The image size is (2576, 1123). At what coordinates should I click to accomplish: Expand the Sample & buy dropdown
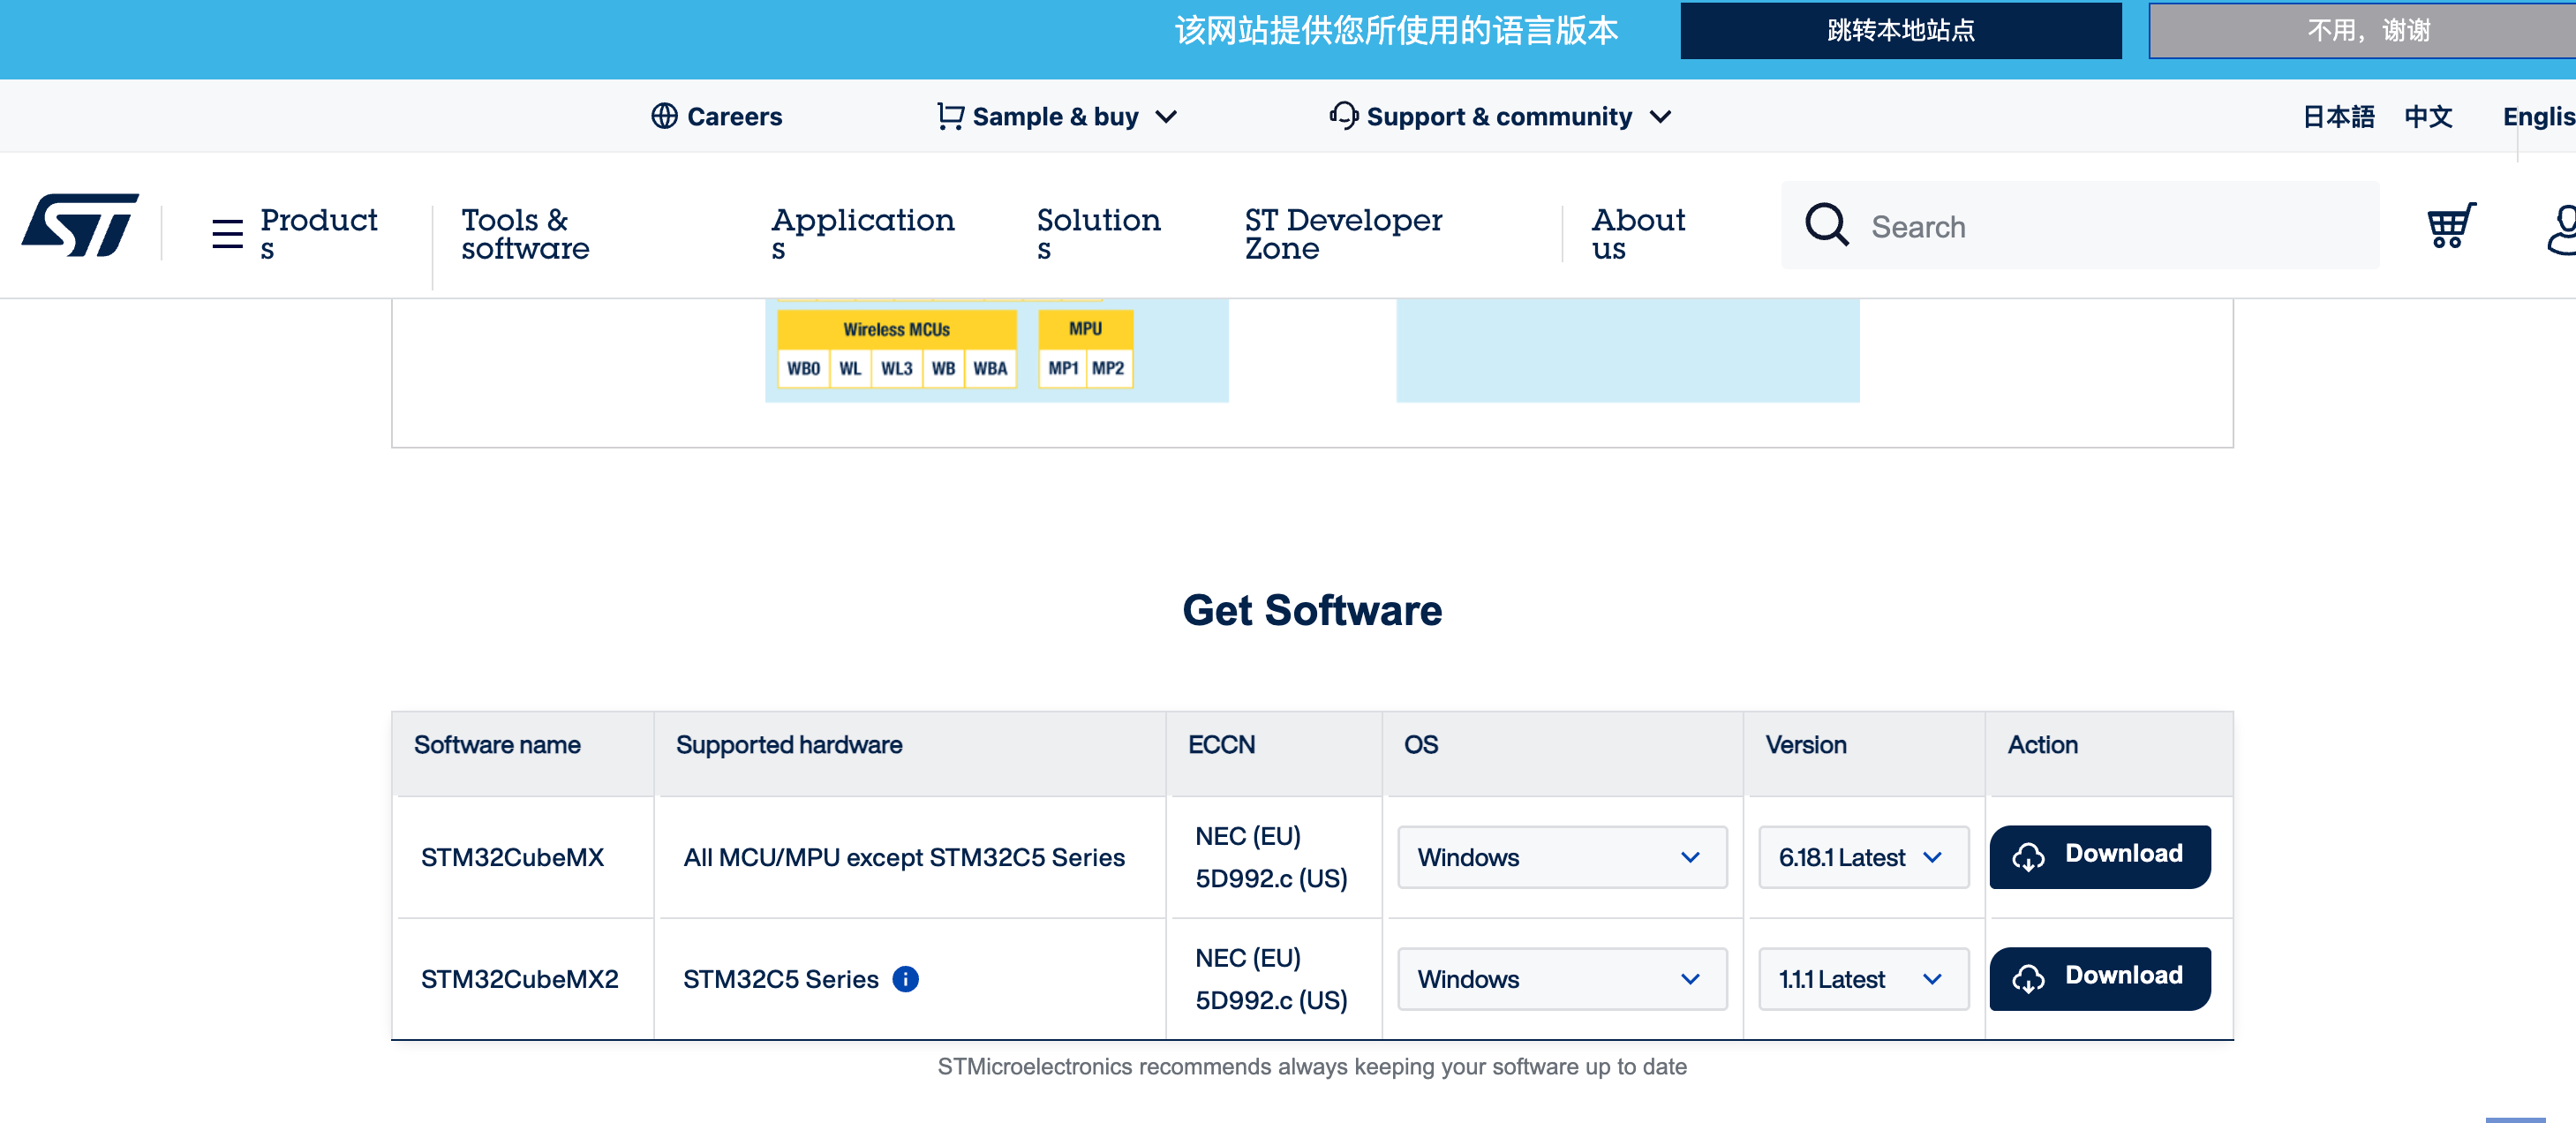point(1166,117)
